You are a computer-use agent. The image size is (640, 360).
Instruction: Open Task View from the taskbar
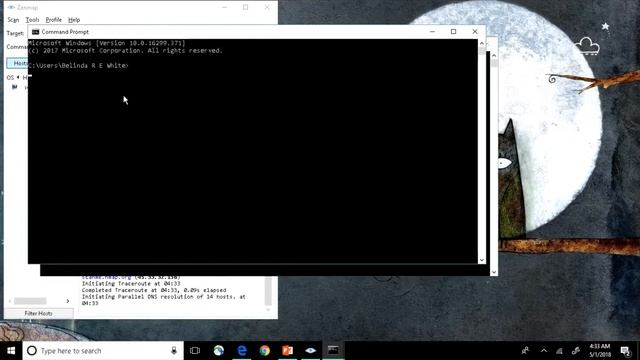[x=195, y=351]
